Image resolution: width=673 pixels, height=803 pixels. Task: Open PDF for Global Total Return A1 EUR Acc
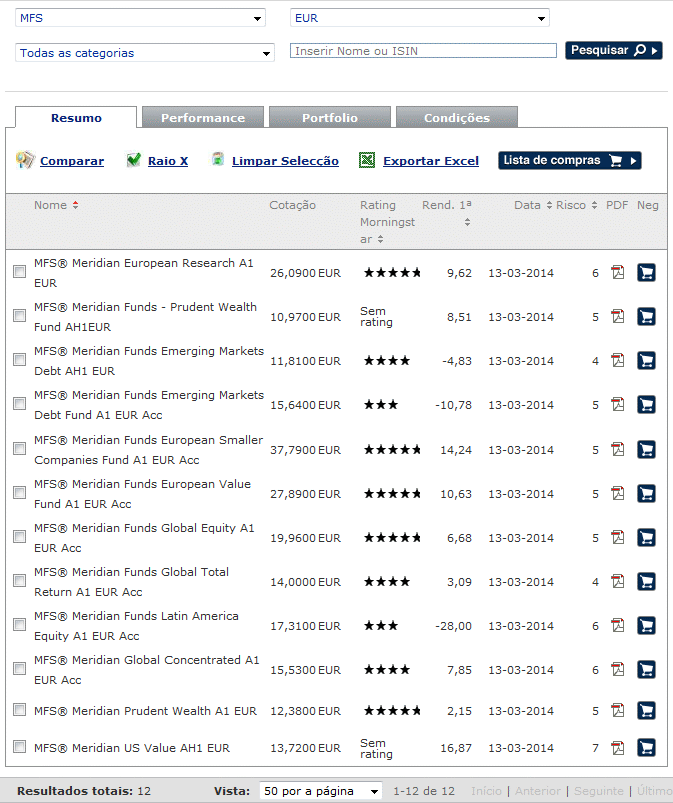click(618, 582)
